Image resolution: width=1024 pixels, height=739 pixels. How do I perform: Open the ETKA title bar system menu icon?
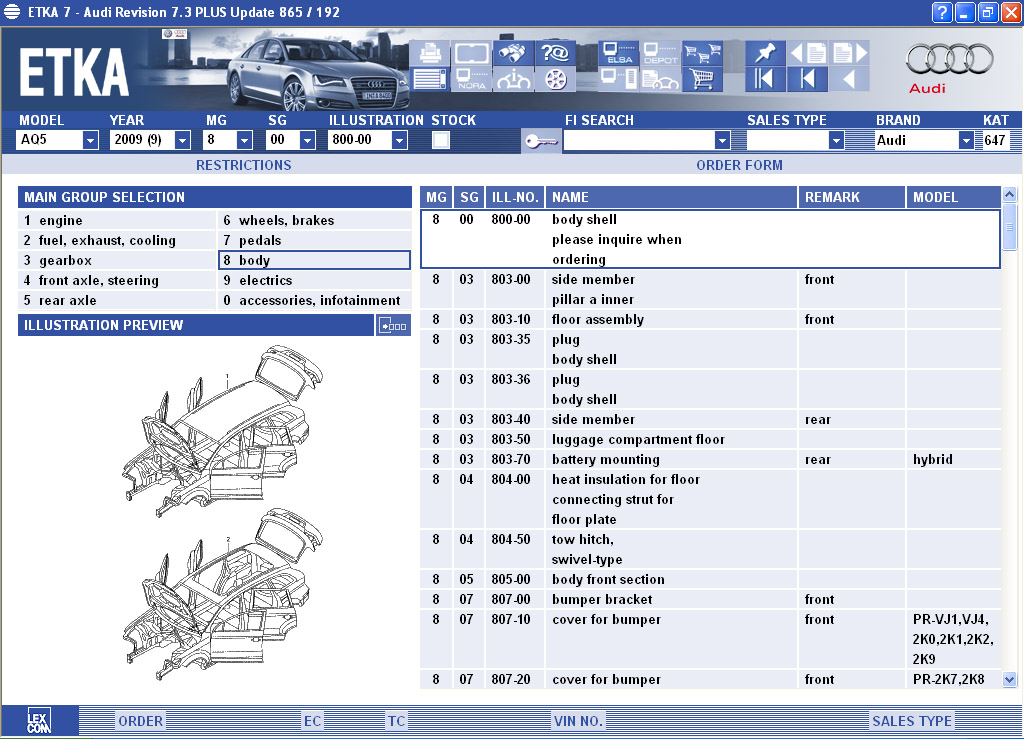12,12
